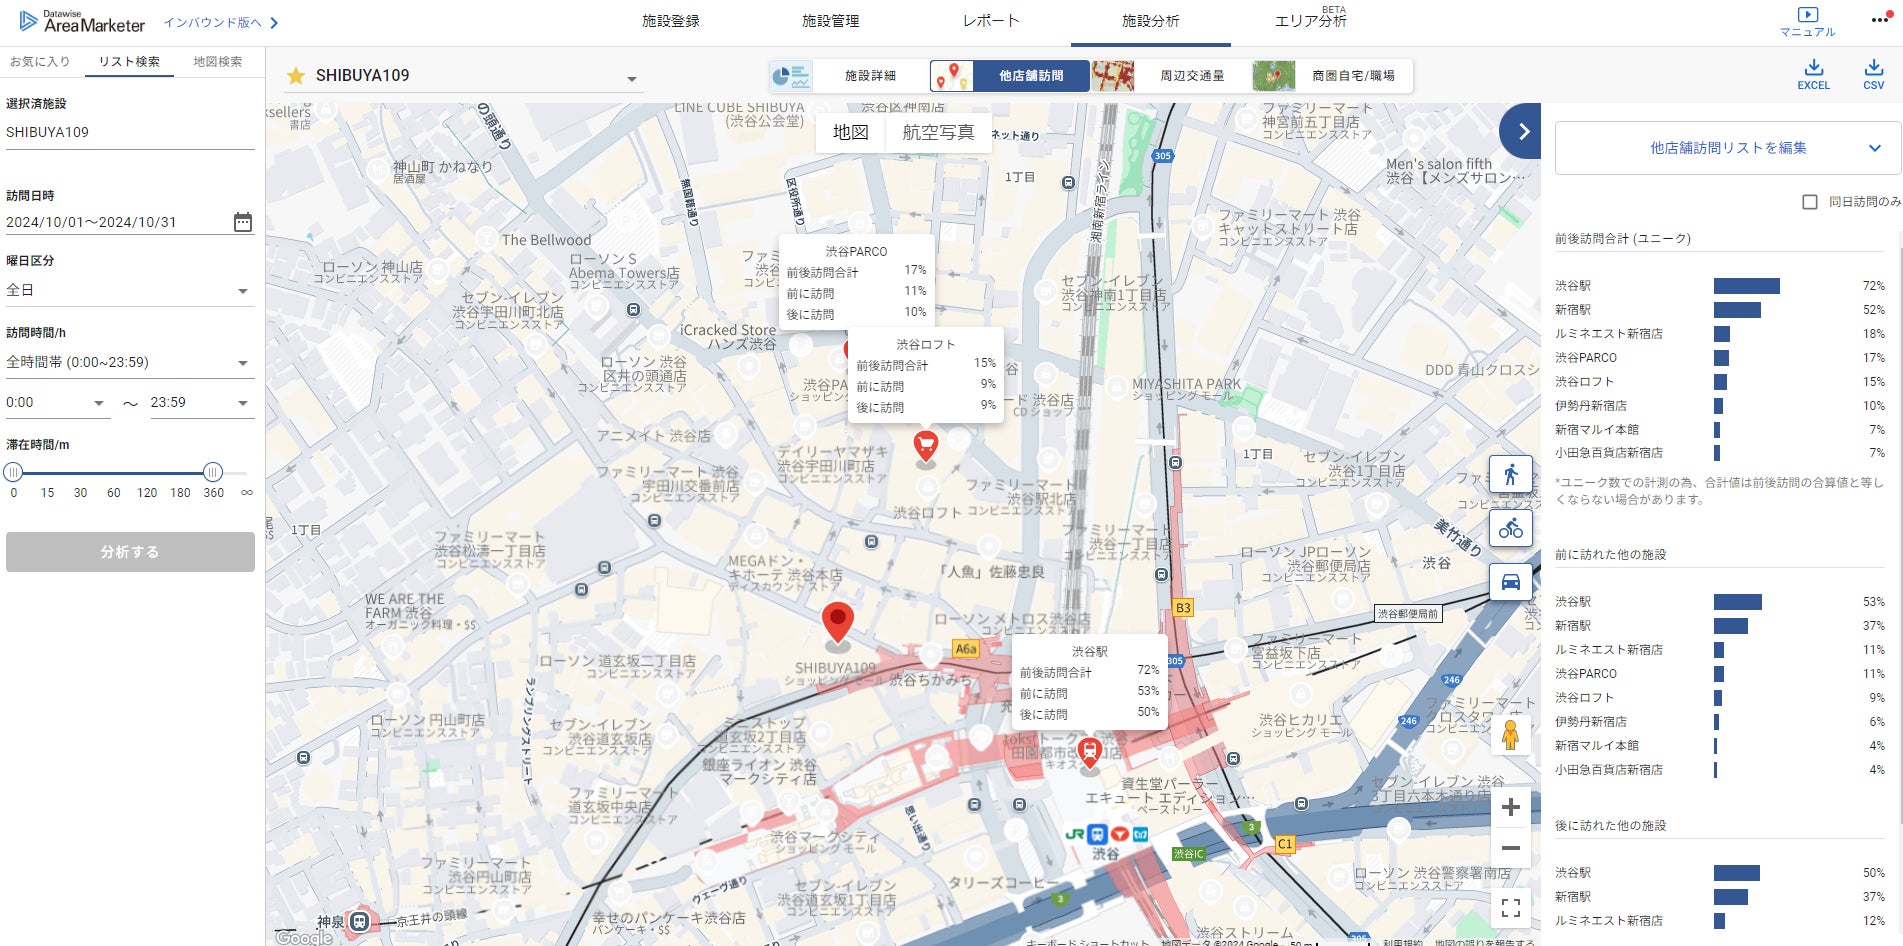Click 小田急百貨店新宿店 in 前後訪問合計 list
This screenshot has width=1903, height=946.
click(x=1607, y=453)
